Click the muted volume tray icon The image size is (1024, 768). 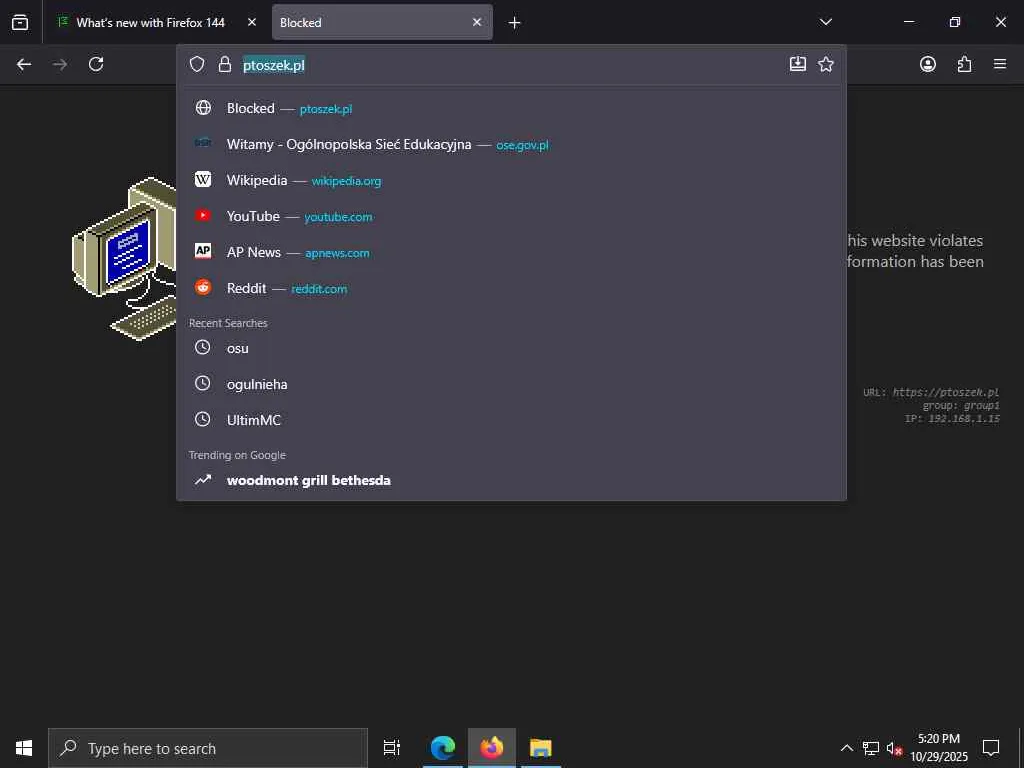click(894, 748)
